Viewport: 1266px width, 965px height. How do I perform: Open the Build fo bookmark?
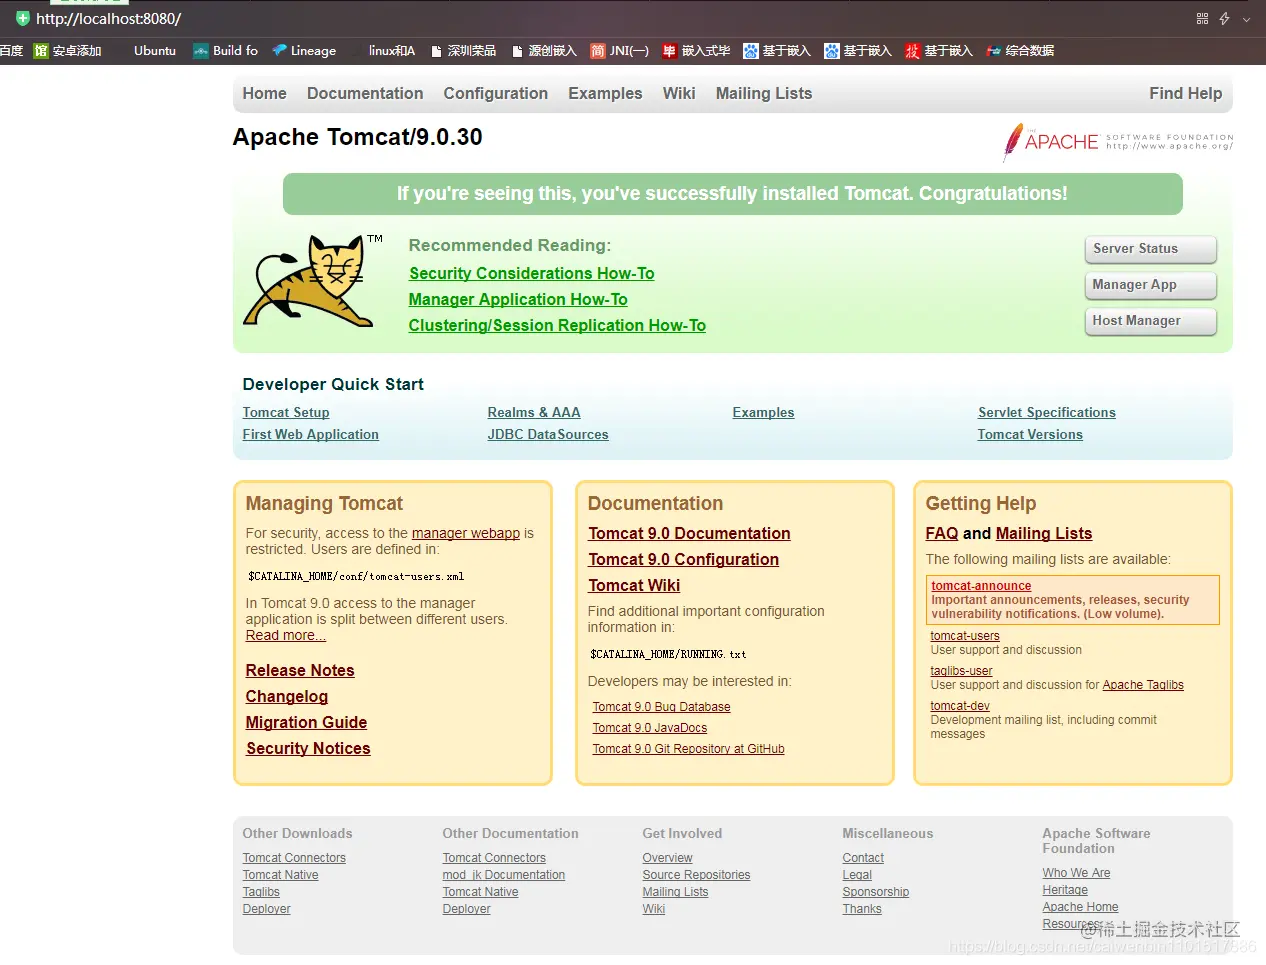(x=225, y=50)
